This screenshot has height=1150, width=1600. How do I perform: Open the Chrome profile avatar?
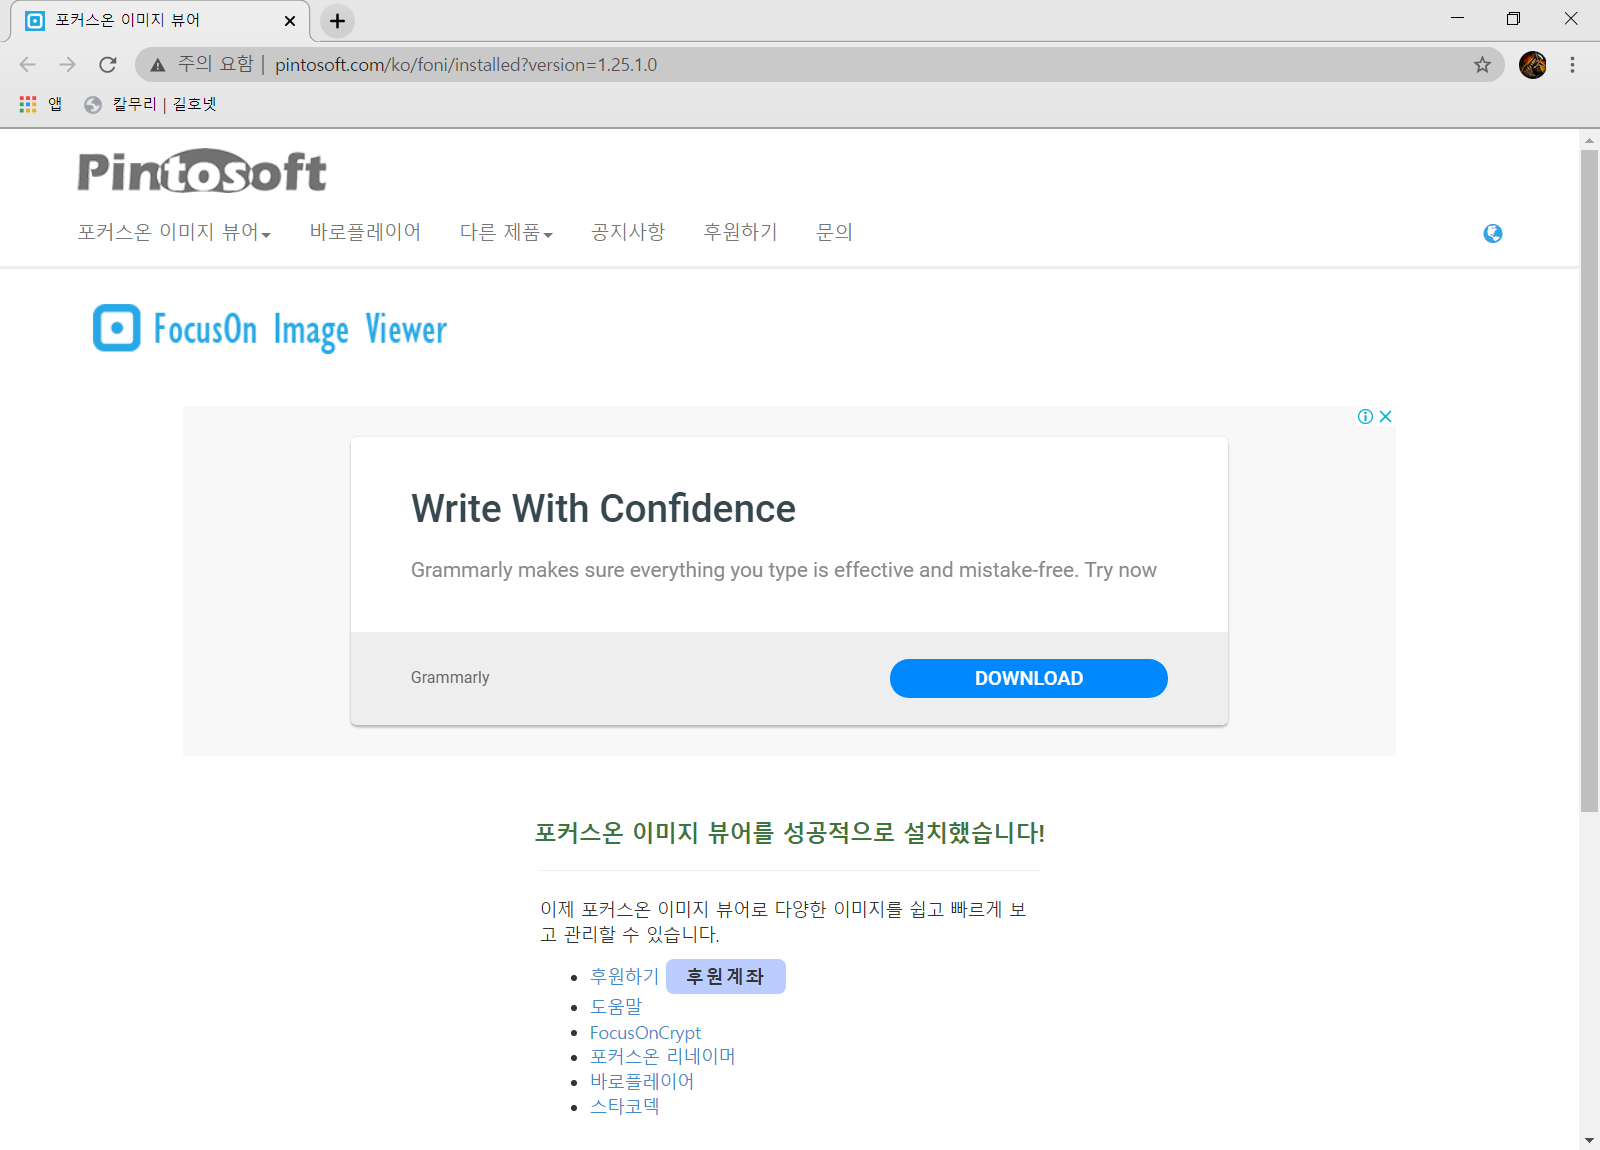[1532, 65]
